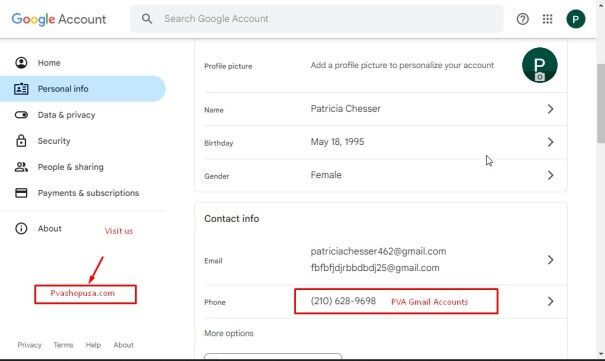The height and width of the screenshot is (361, 605).
Task: Click the Payments & subscriptions card icon
Action: click(x=21, y=193)
